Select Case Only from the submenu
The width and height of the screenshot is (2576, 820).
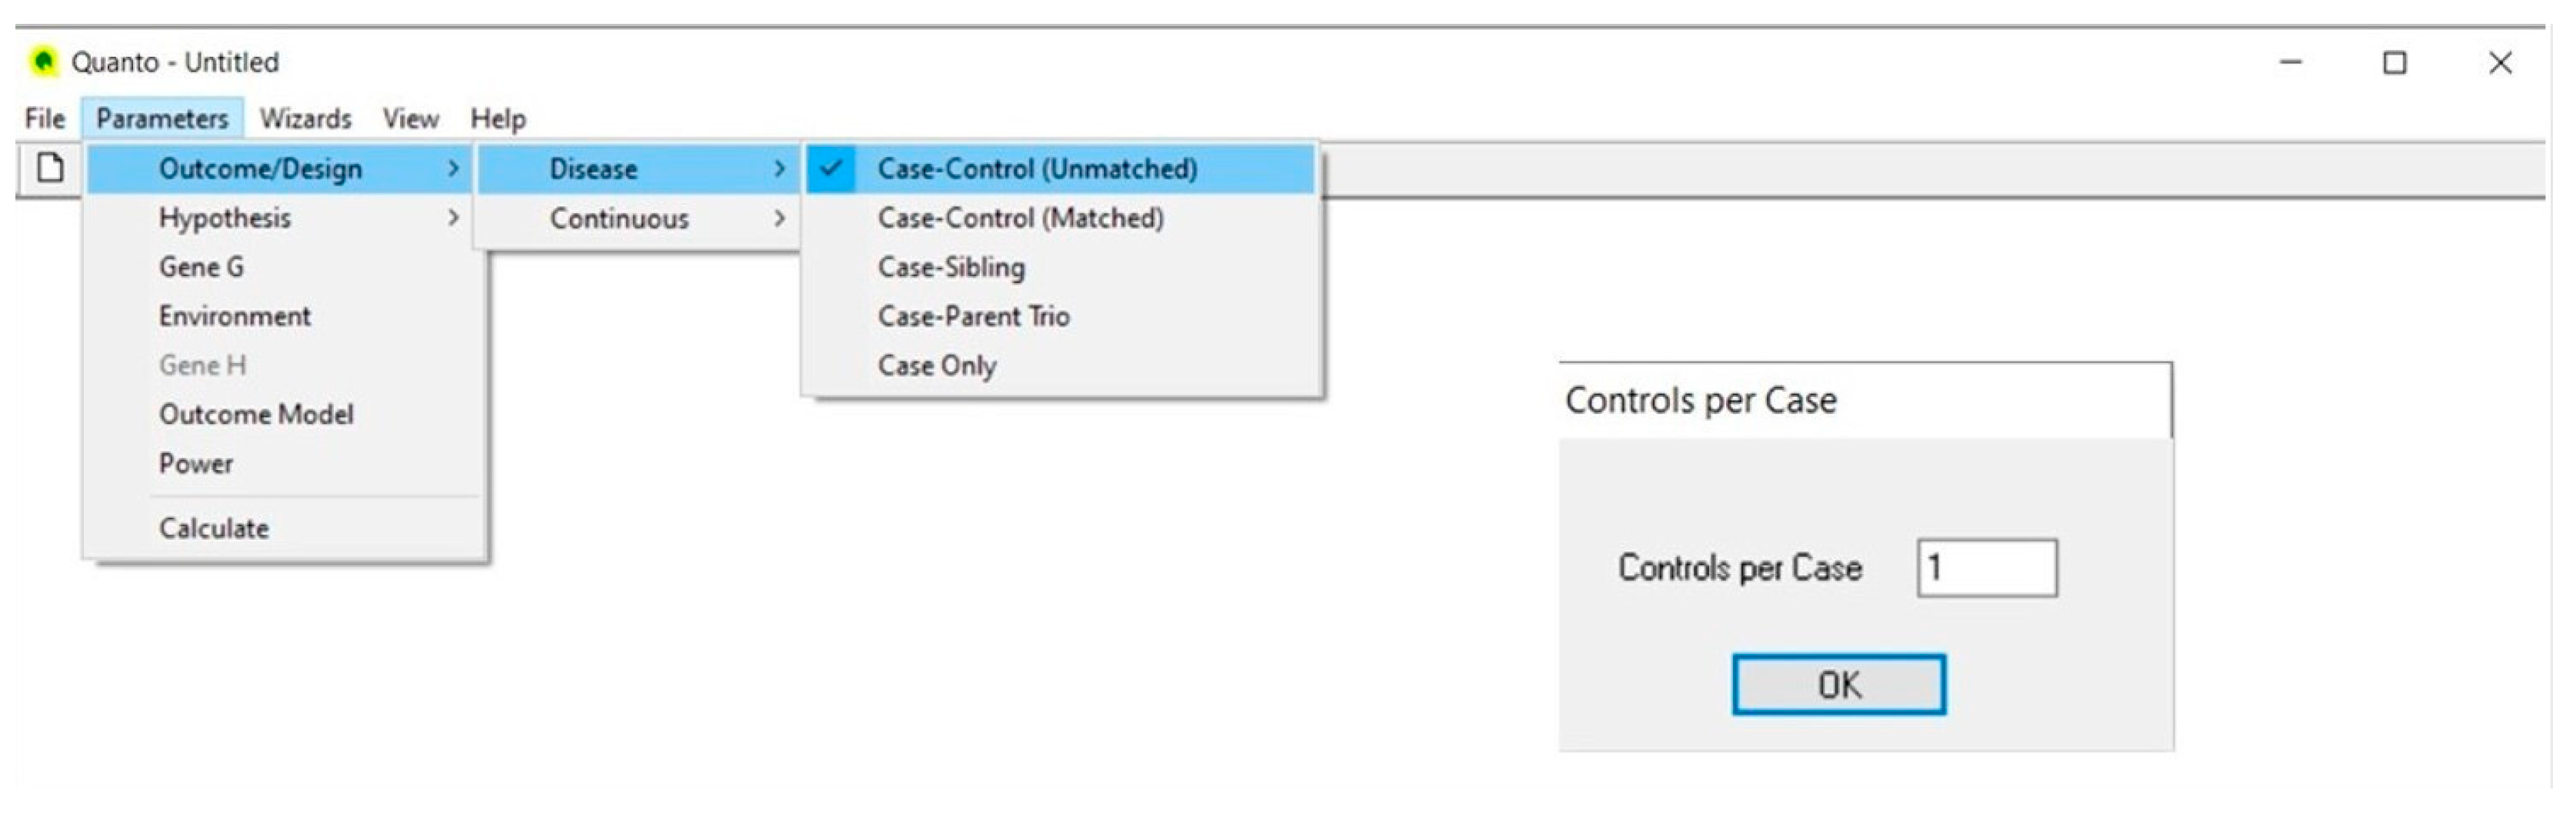coord(937,365)
